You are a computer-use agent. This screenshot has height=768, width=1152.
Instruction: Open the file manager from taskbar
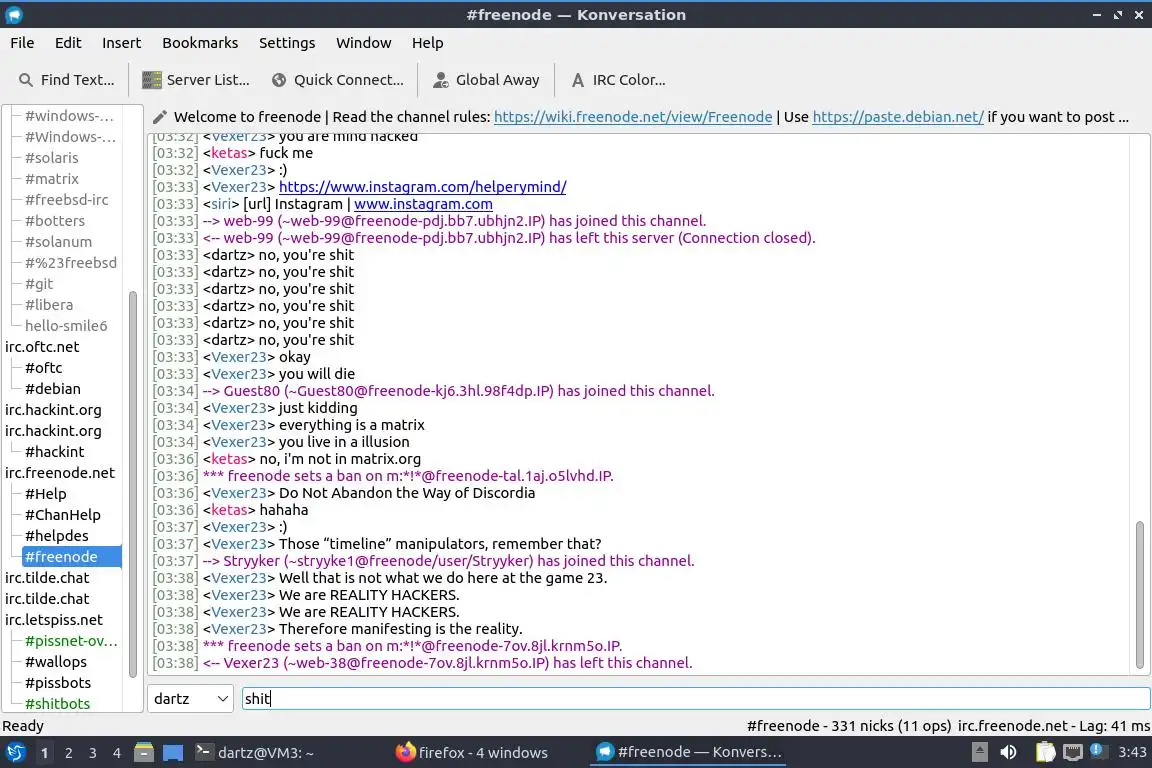point(144,753)
